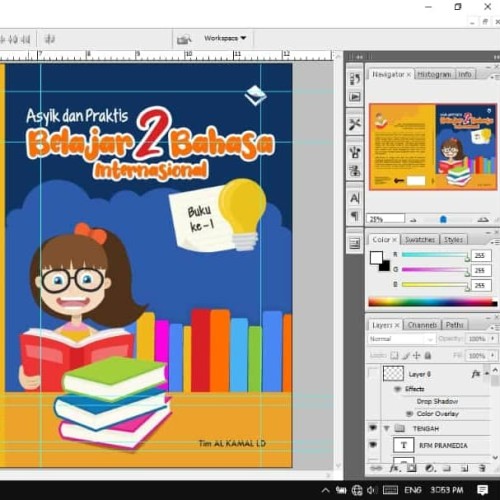Open the Fill slider arrow
This screenshot has width=500, height=500.
click(x=493, y=355)
